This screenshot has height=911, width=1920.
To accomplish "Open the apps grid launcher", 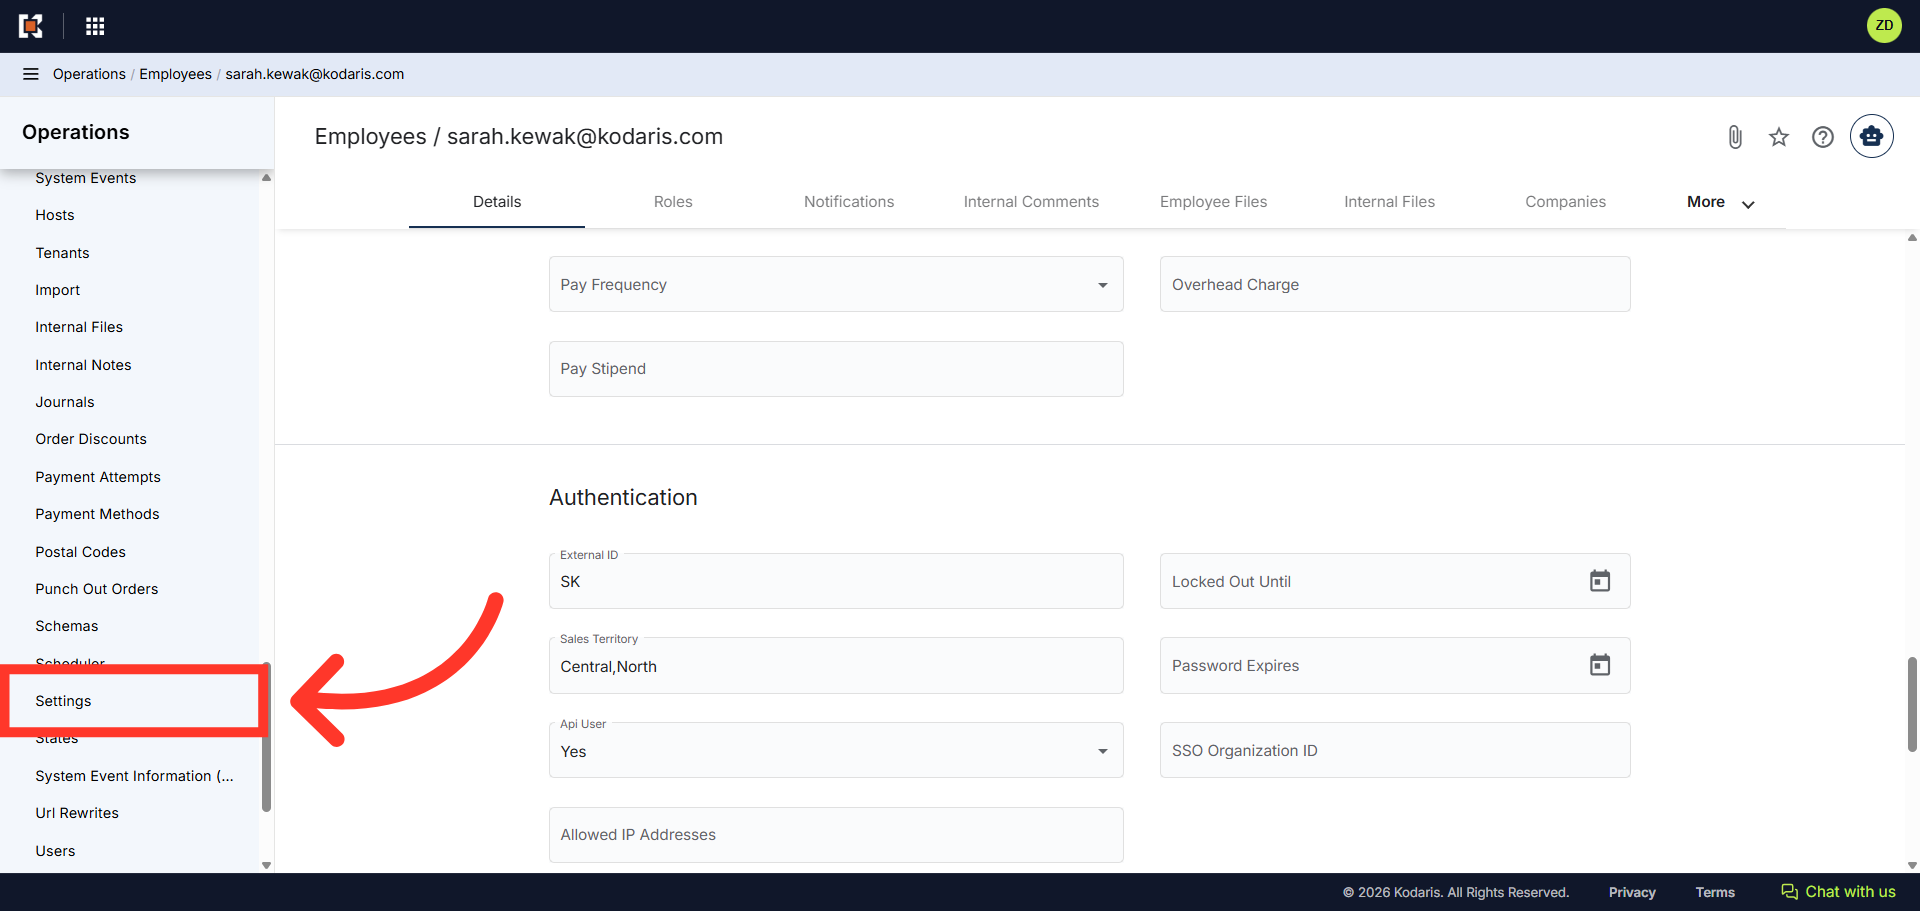I will [x=95, y=26].
